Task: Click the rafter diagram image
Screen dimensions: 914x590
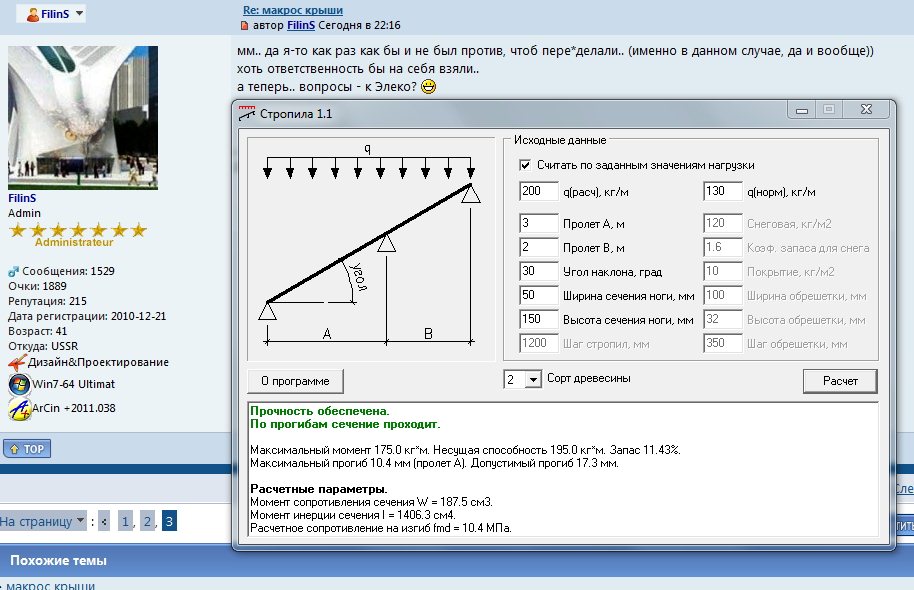Action: 371,249
